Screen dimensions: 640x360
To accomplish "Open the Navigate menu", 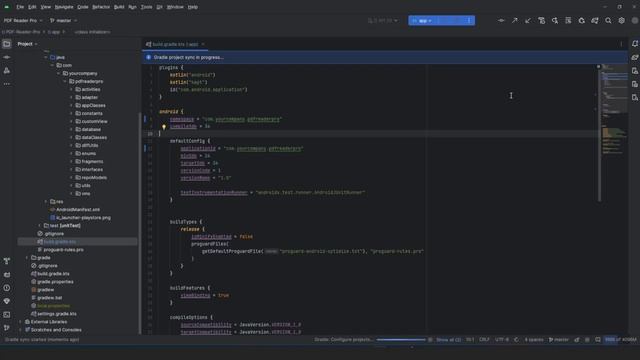I will click(64, 7).
